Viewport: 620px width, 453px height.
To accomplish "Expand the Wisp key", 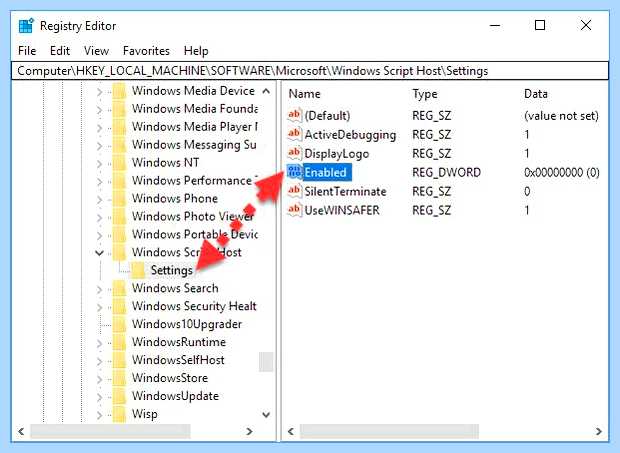I will point(100,415).
